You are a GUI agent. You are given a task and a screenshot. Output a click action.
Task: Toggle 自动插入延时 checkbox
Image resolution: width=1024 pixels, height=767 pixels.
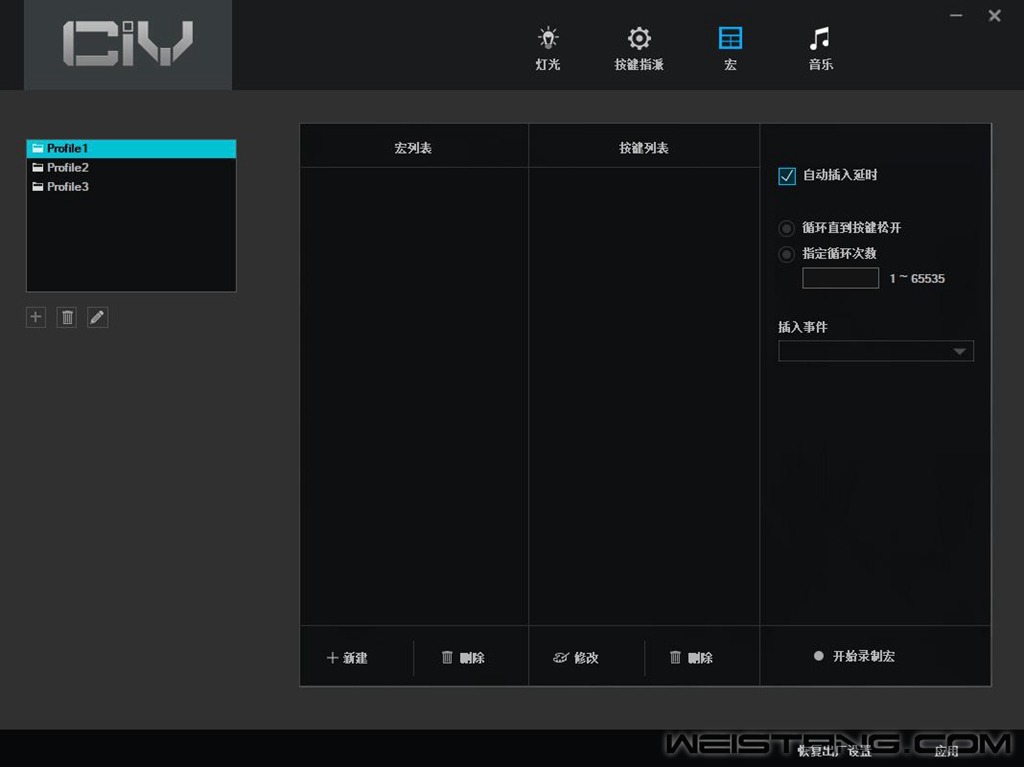(787, 176)
